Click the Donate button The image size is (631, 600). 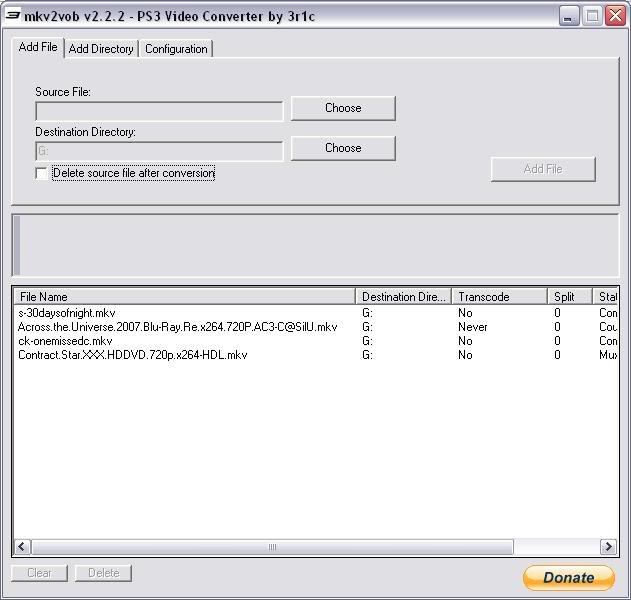[x=568, y=577]
